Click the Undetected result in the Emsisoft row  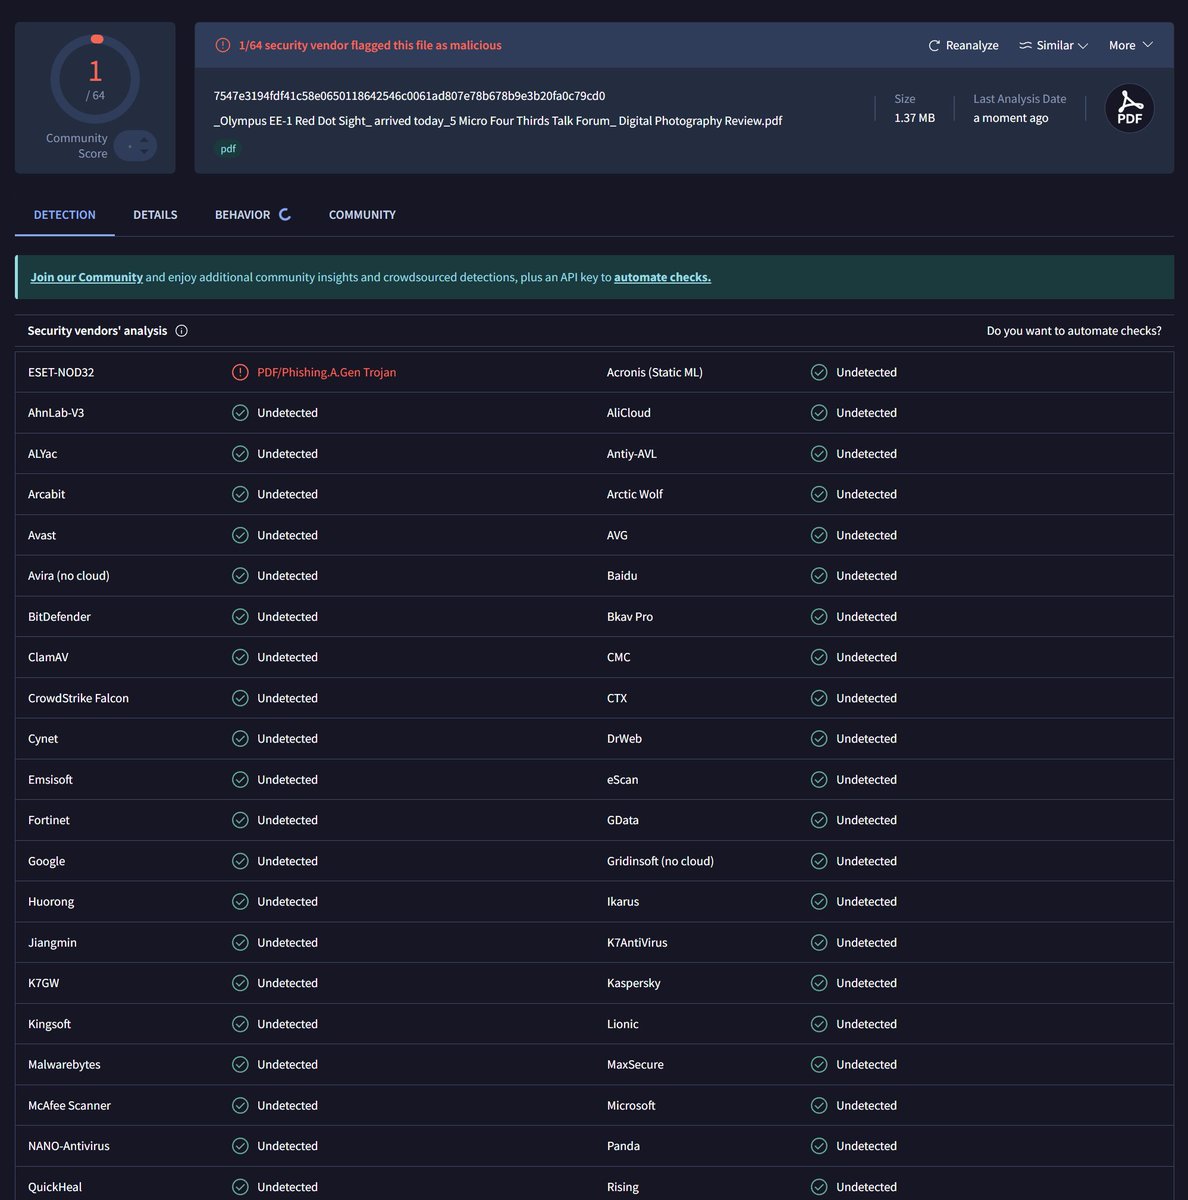point(287,780)
